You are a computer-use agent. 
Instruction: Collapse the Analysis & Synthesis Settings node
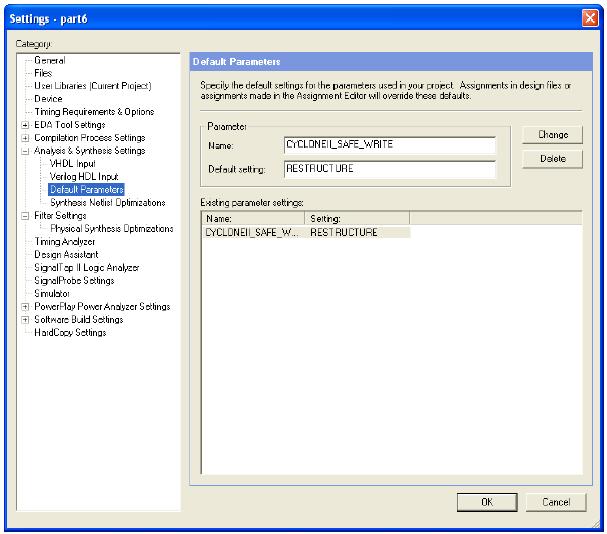coord(25,151)
